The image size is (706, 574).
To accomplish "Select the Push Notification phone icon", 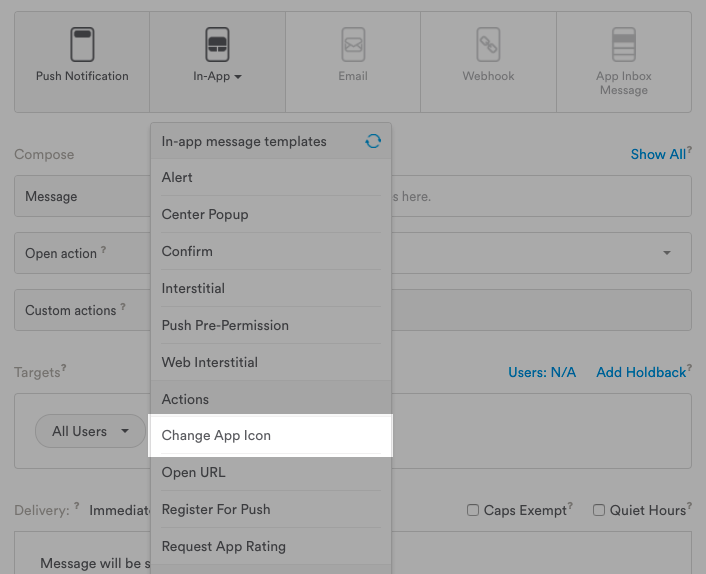I will pos(82,44).
